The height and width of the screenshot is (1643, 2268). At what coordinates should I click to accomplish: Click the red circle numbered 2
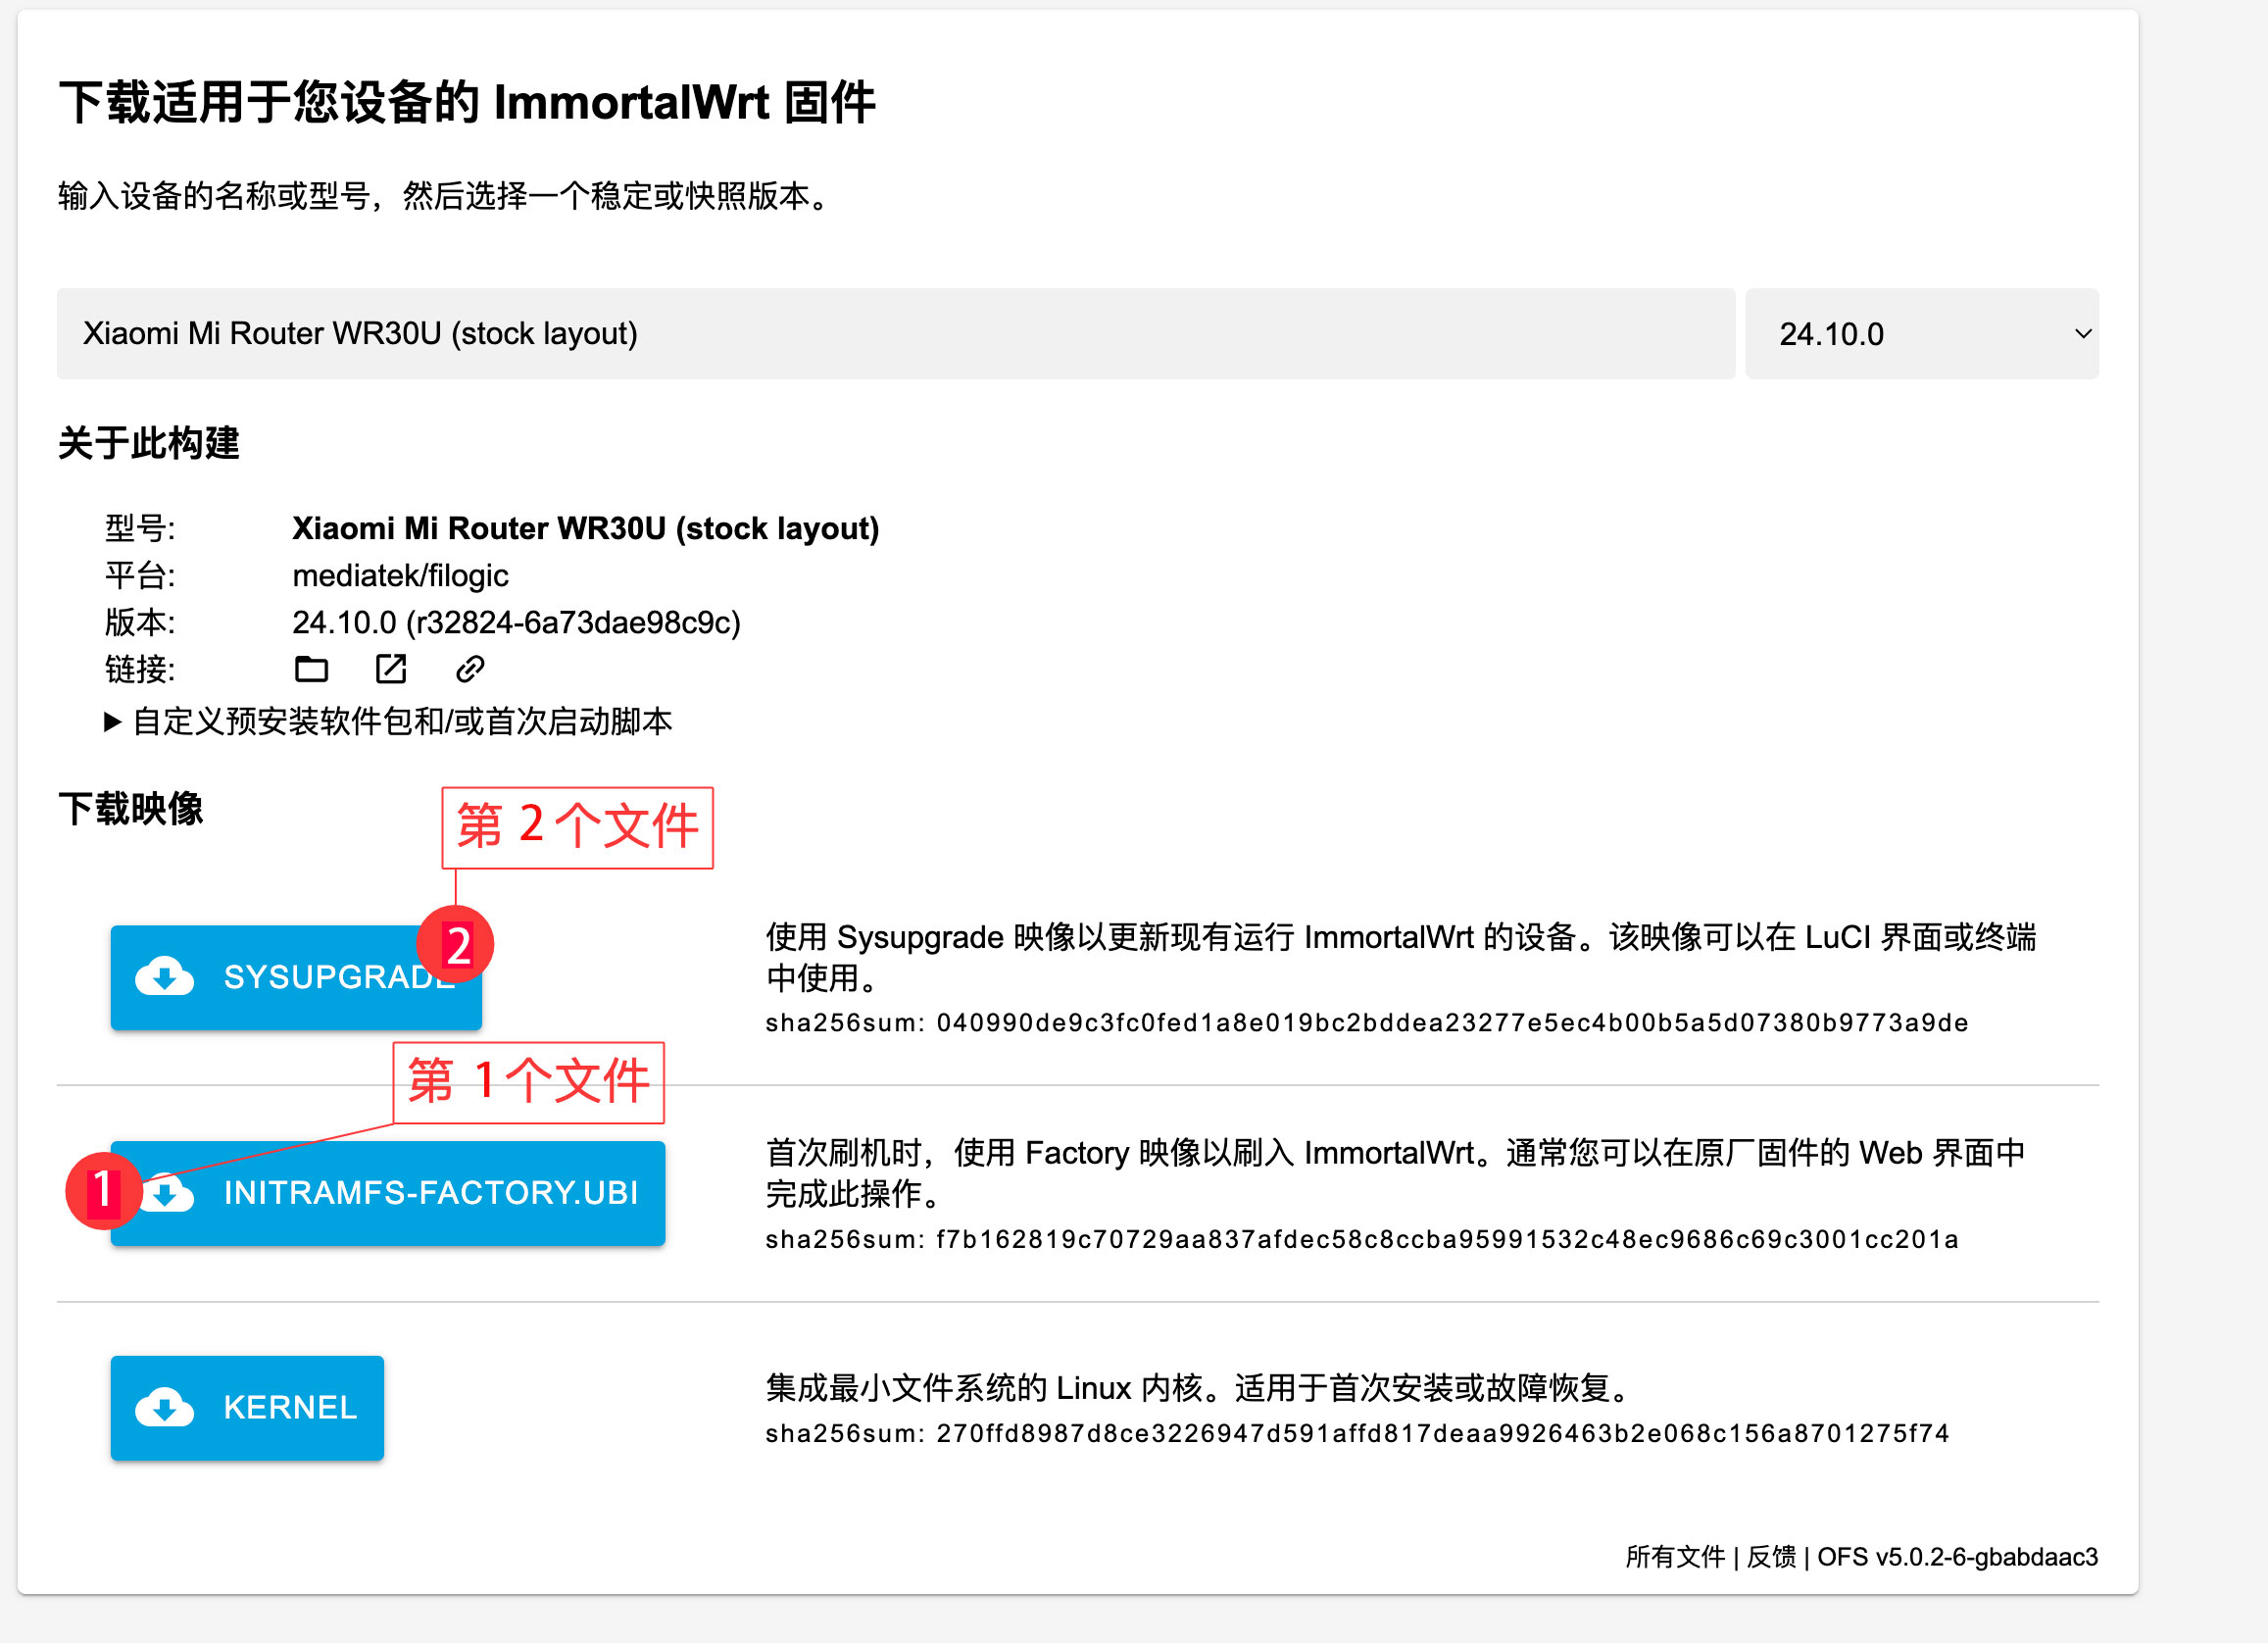tap(455, 945)
